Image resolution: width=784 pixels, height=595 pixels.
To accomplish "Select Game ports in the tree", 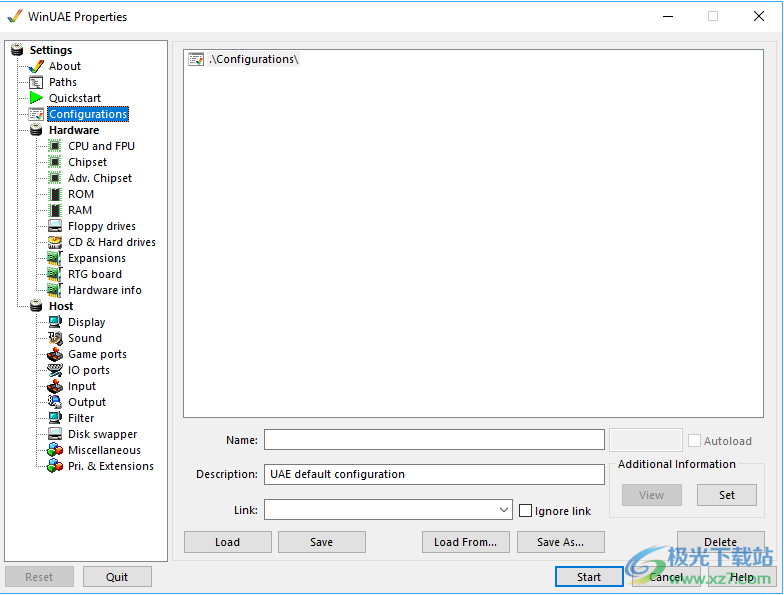I will coord(98,354).
